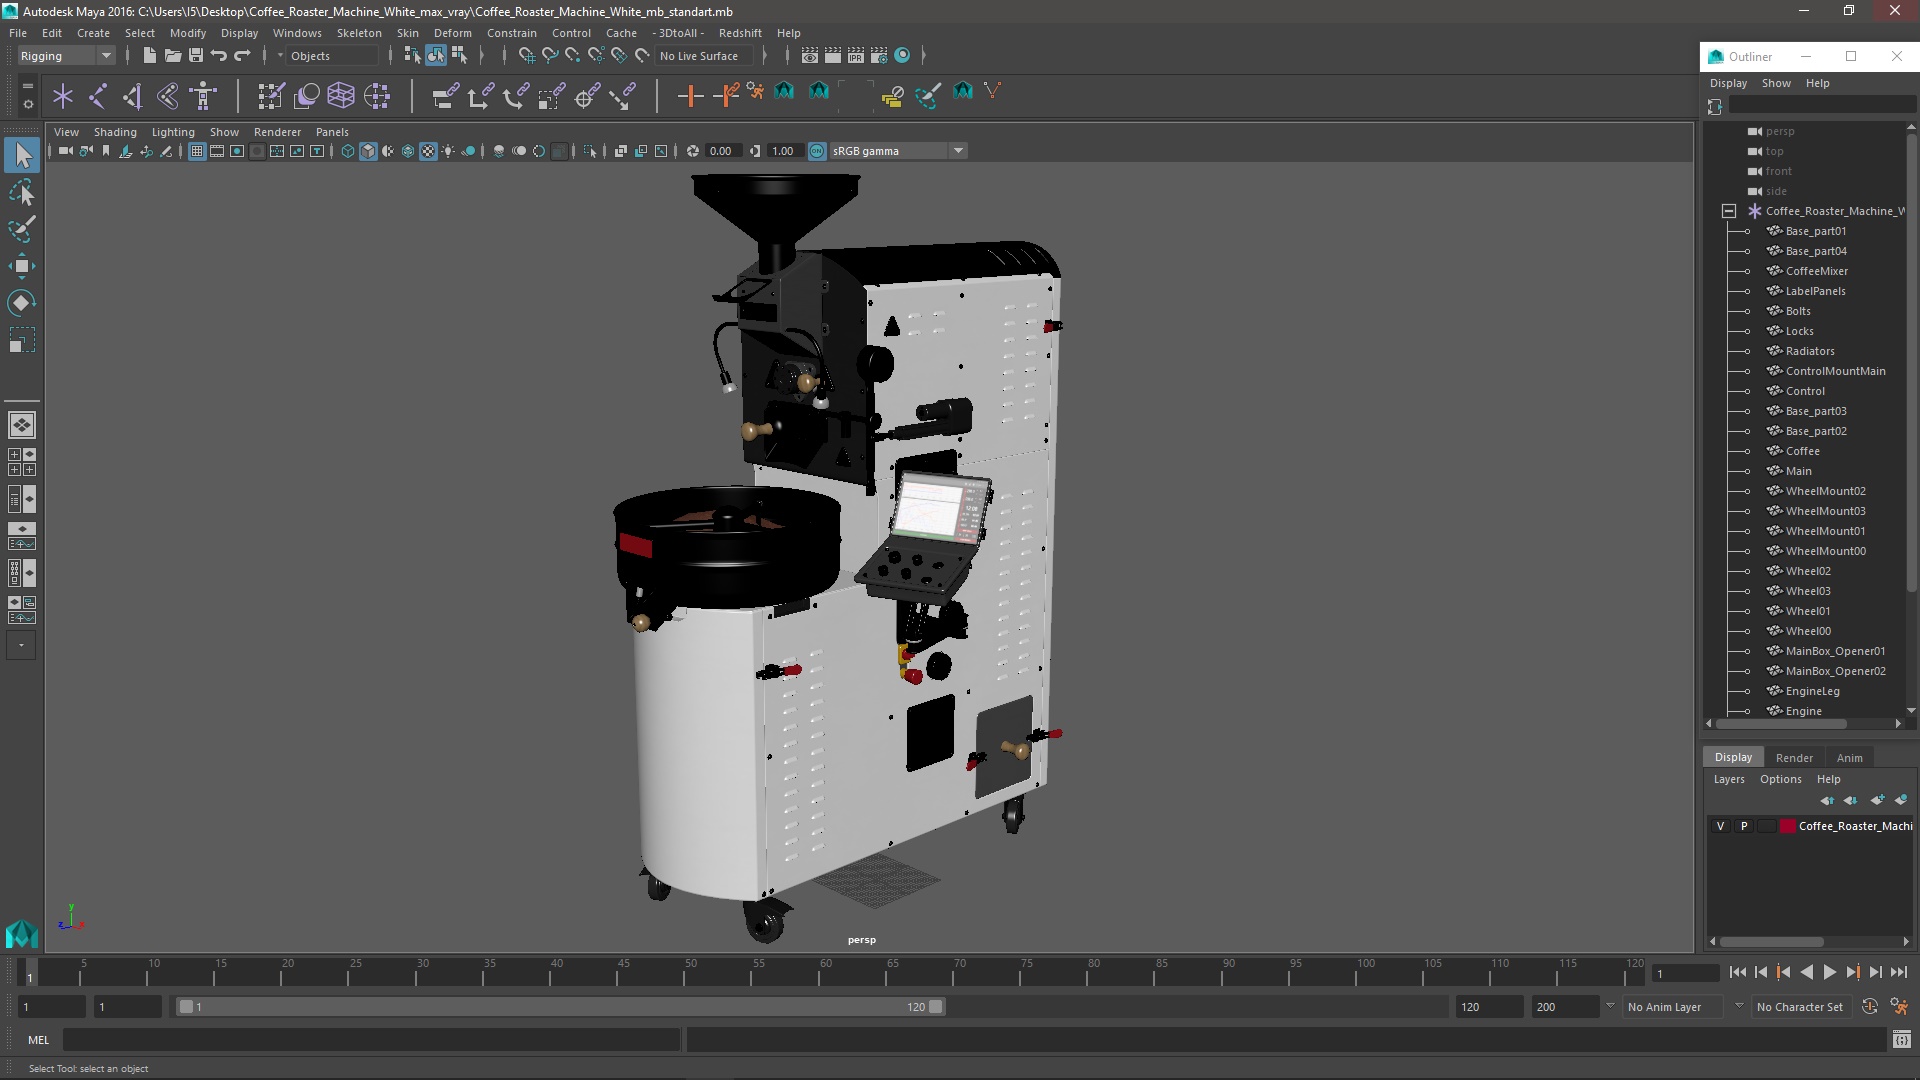Screen dimensions: 1920x1080
Task: Choose the Lasso select tool
Action: coord(22,192)
